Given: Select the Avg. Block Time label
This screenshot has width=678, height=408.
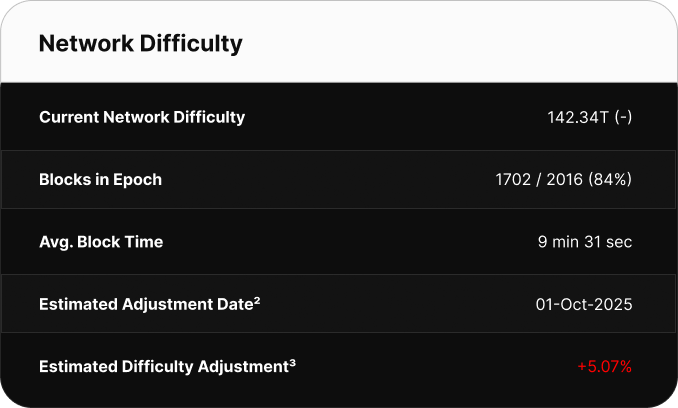Looking at the screenshot, I should pyautogui.click(x=101, y=242).
